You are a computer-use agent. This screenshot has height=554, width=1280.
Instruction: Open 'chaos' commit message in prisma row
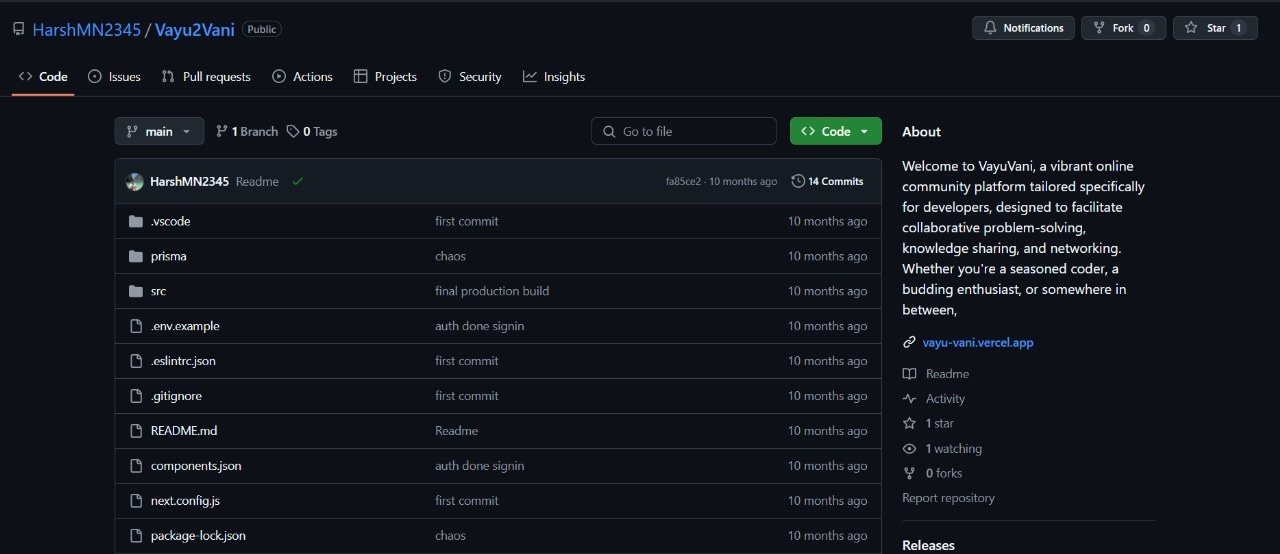tap(450, 256)
